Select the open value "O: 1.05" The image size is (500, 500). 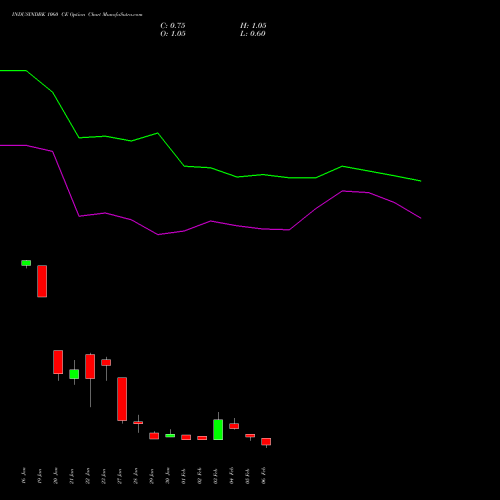(173, 34)
